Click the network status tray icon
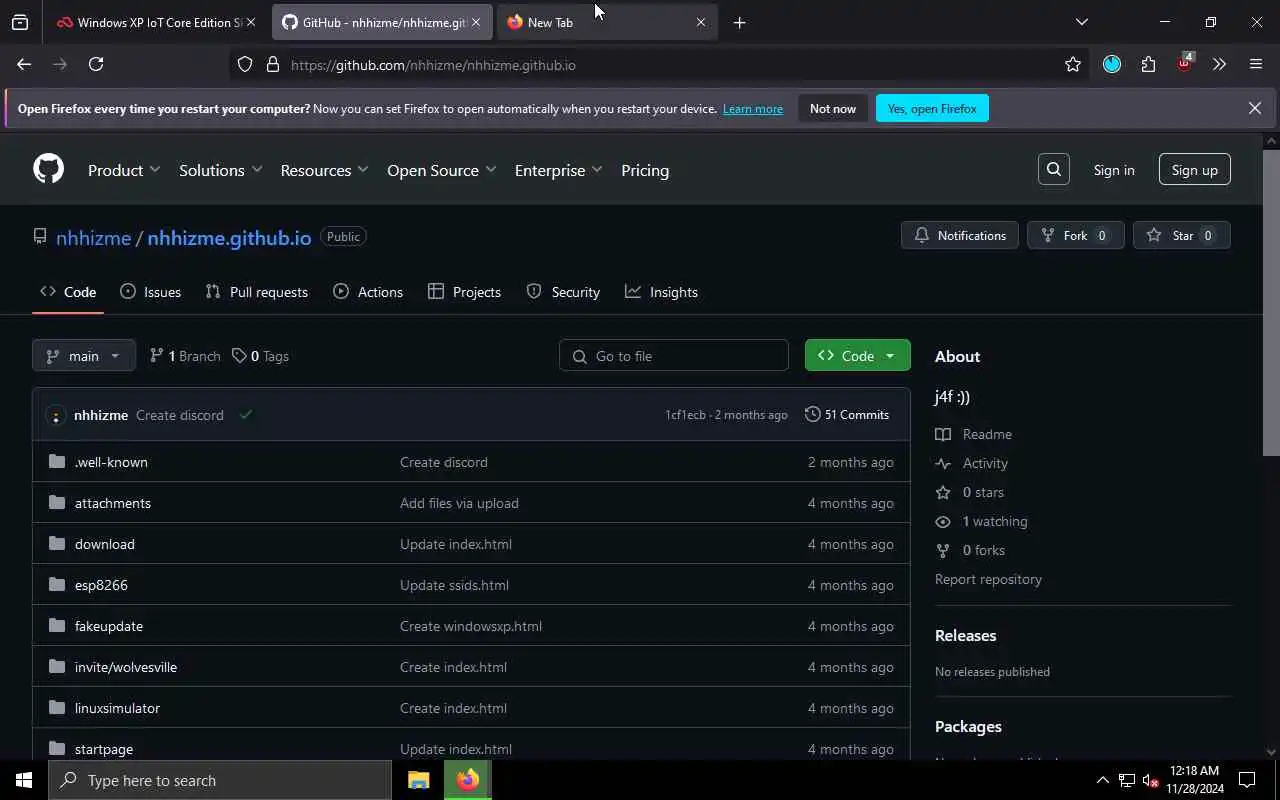 pyautogui.click(x=1127, y=780)
